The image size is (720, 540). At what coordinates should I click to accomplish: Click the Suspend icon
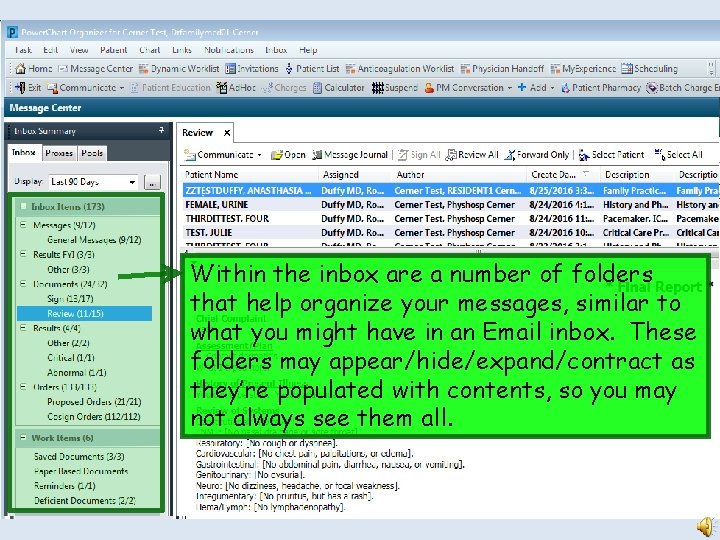coord(395,88)
